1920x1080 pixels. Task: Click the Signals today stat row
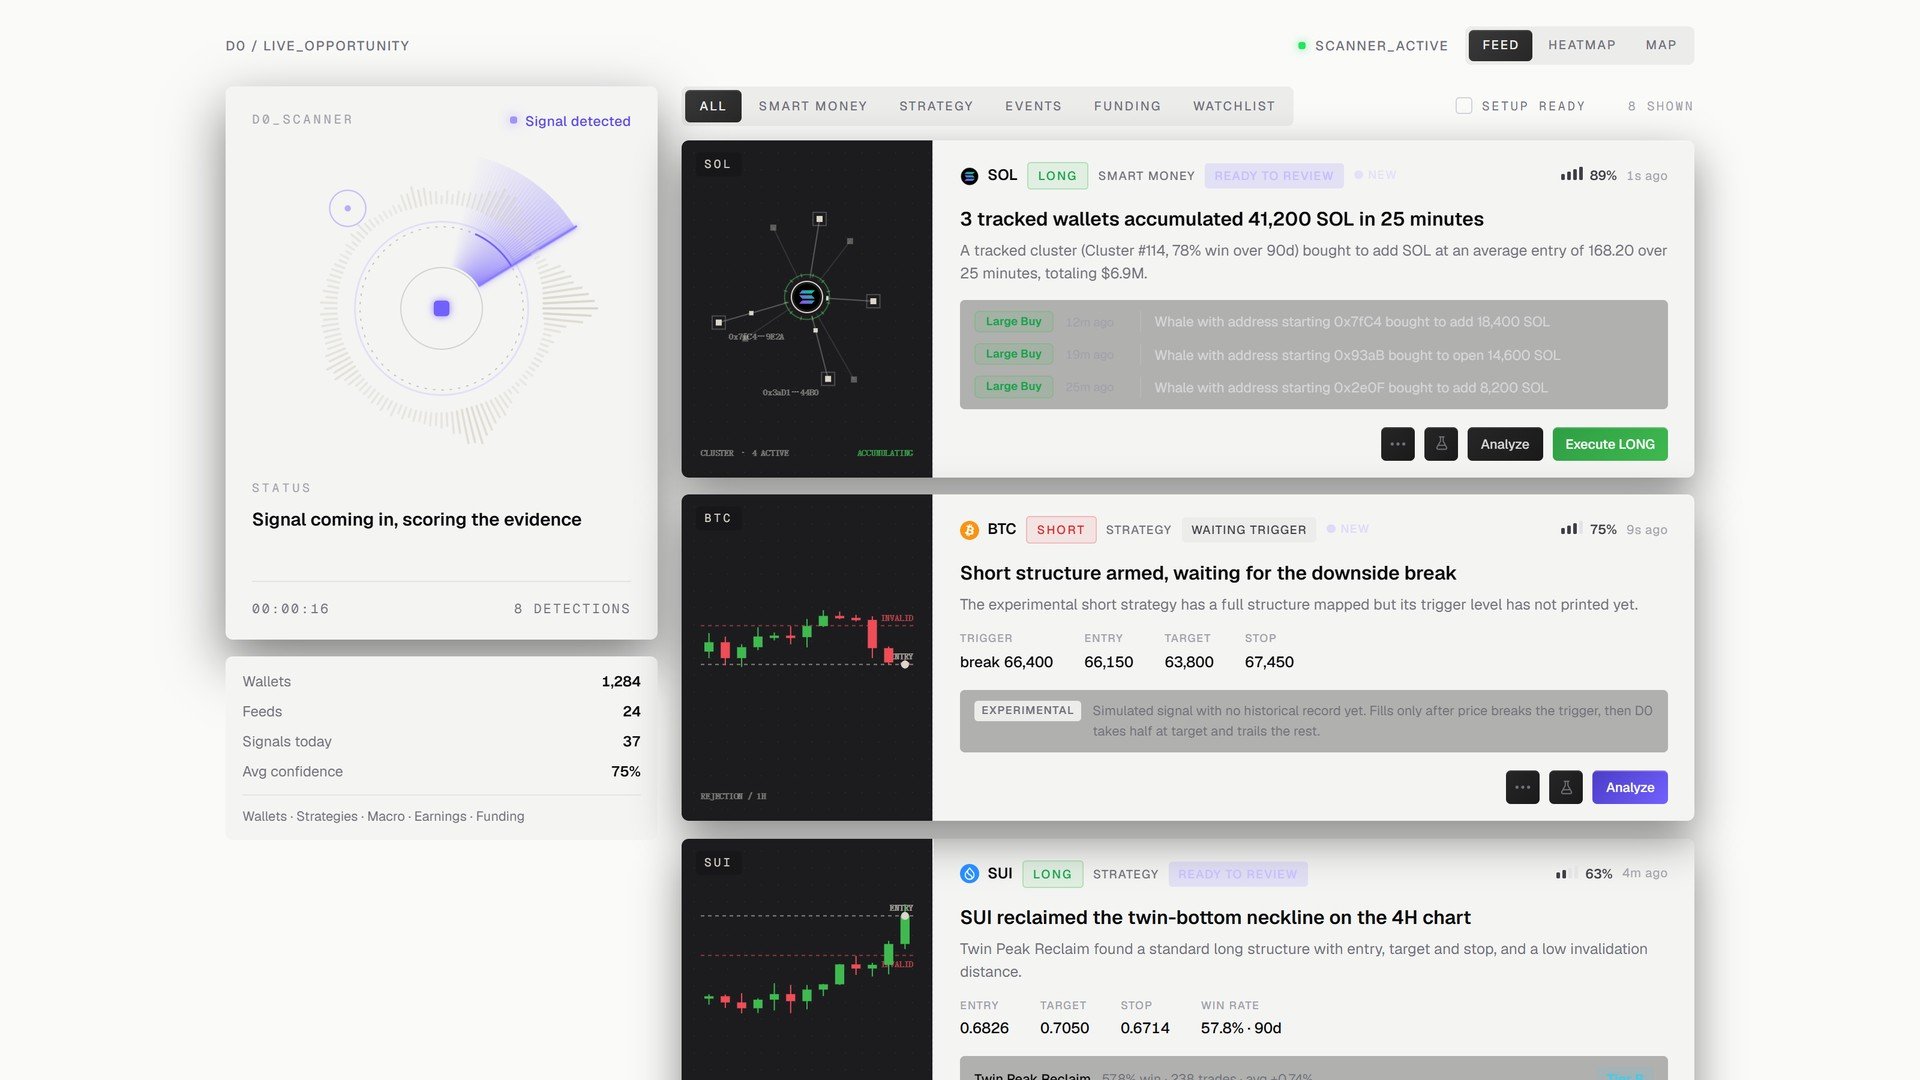tap(441, 742)
